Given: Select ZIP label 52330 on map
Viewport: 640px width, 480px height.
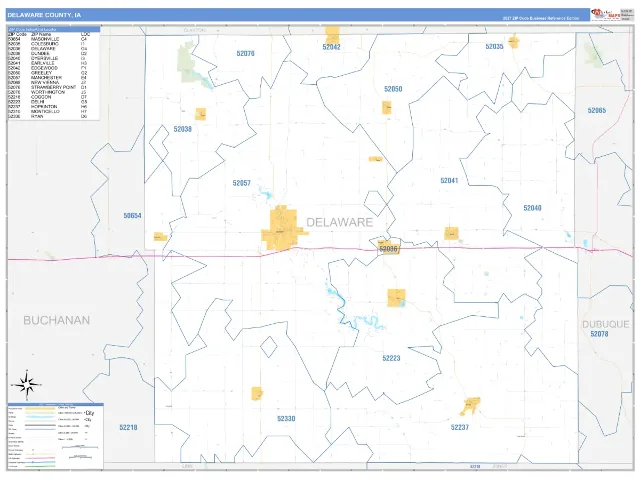Looking at the screenshot, I should click(286, 419).
